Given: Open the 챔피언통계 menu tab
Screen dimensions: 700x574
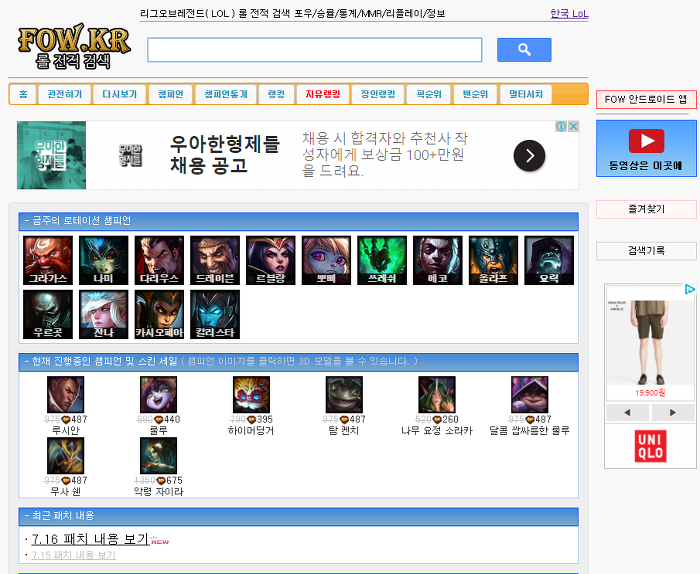Looking at the screenshot, I should [x=225, y=94].
